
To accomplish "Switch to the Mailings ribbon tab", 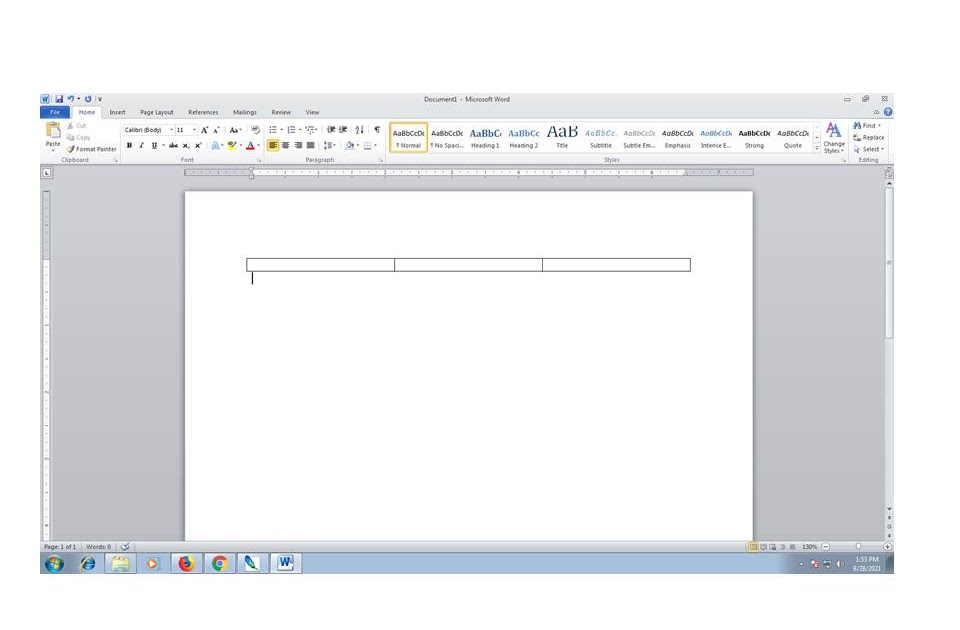I will 245,112.
